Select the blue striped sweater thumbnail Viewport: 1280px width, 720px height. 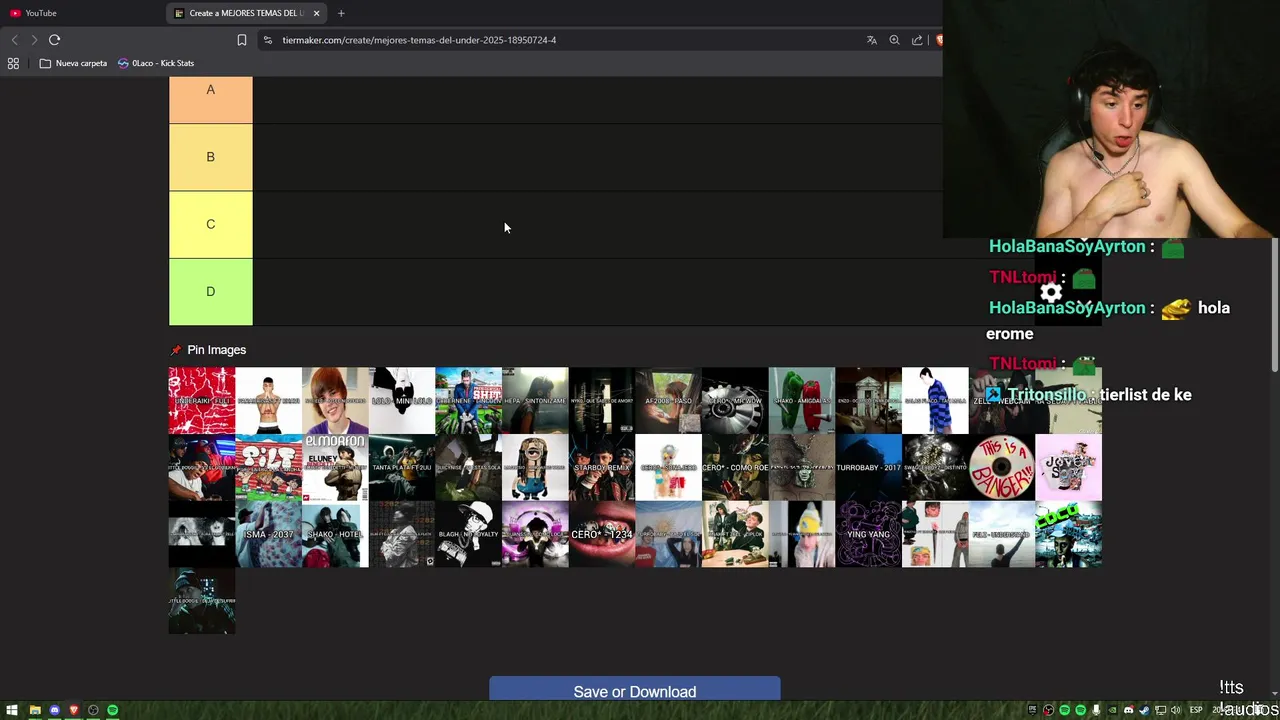click(x=935, y=400)
